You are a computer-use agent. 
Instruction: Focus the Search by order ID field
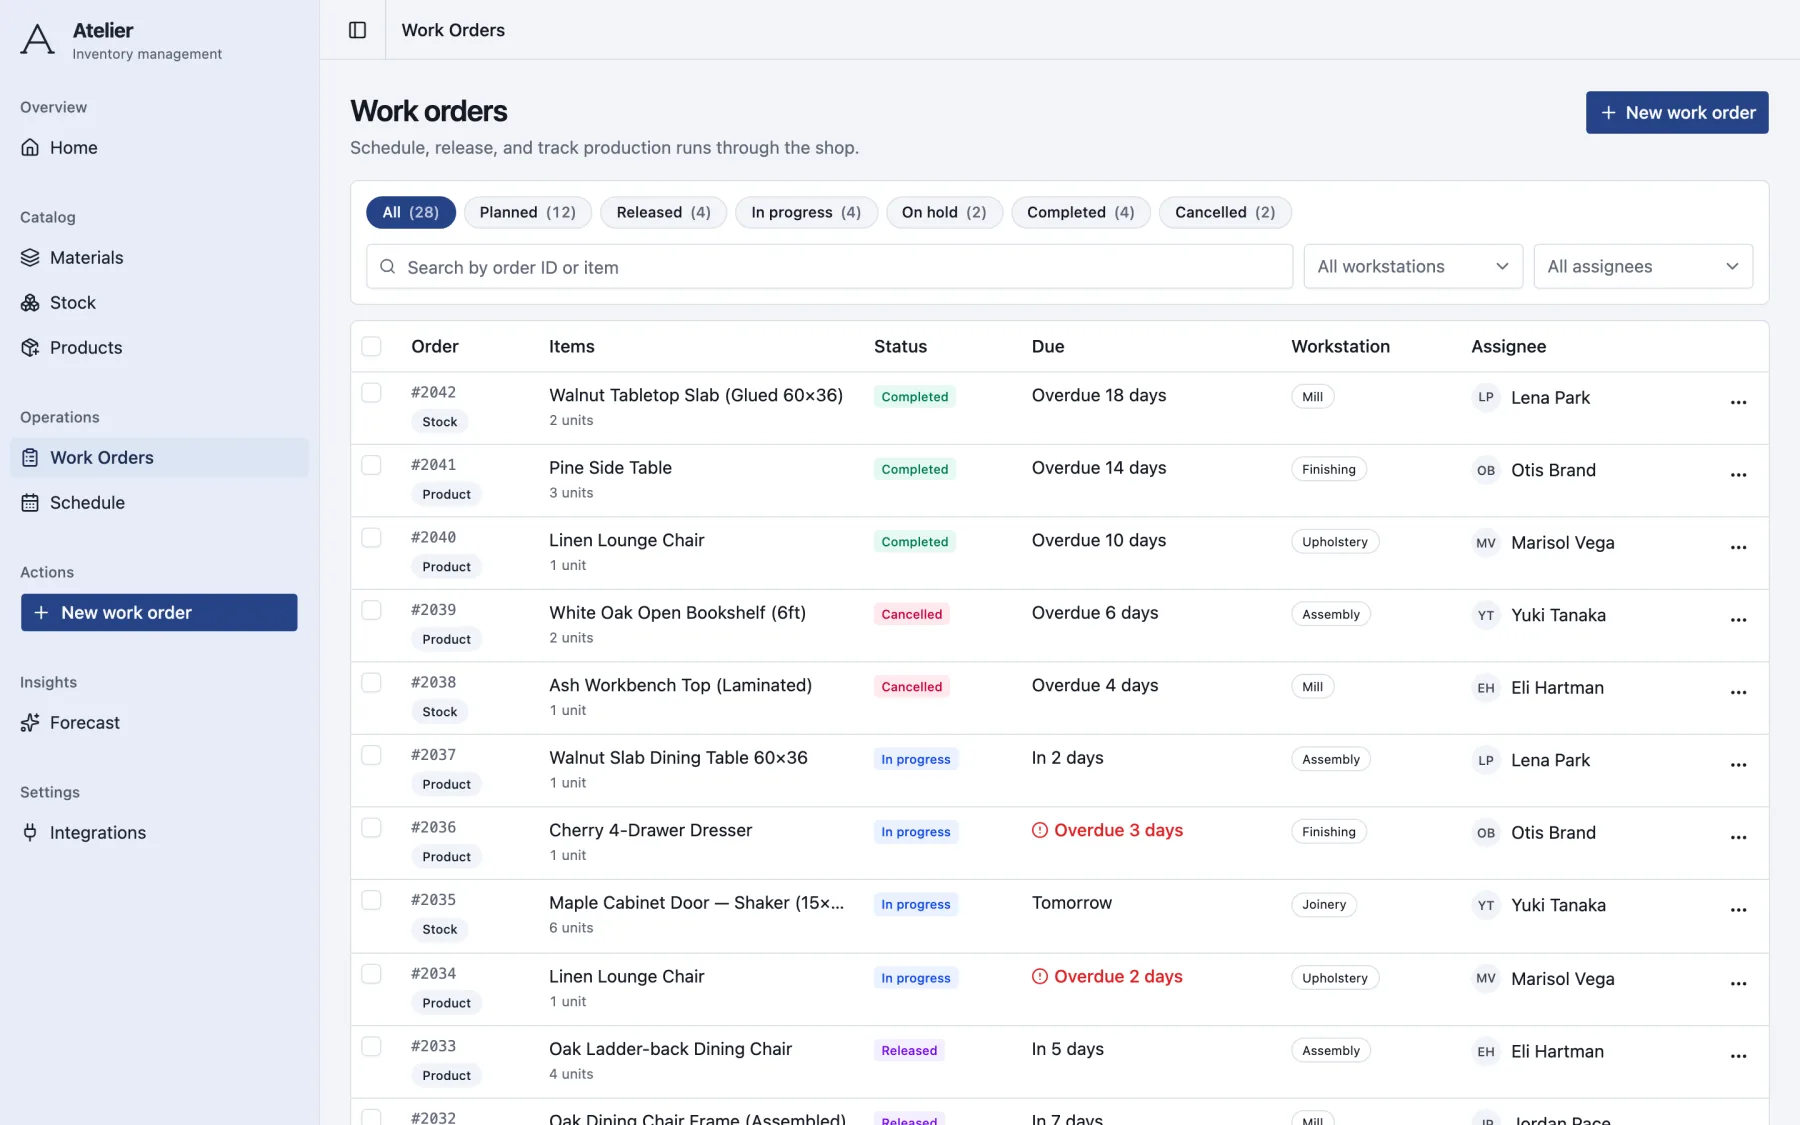click(830, 267)
